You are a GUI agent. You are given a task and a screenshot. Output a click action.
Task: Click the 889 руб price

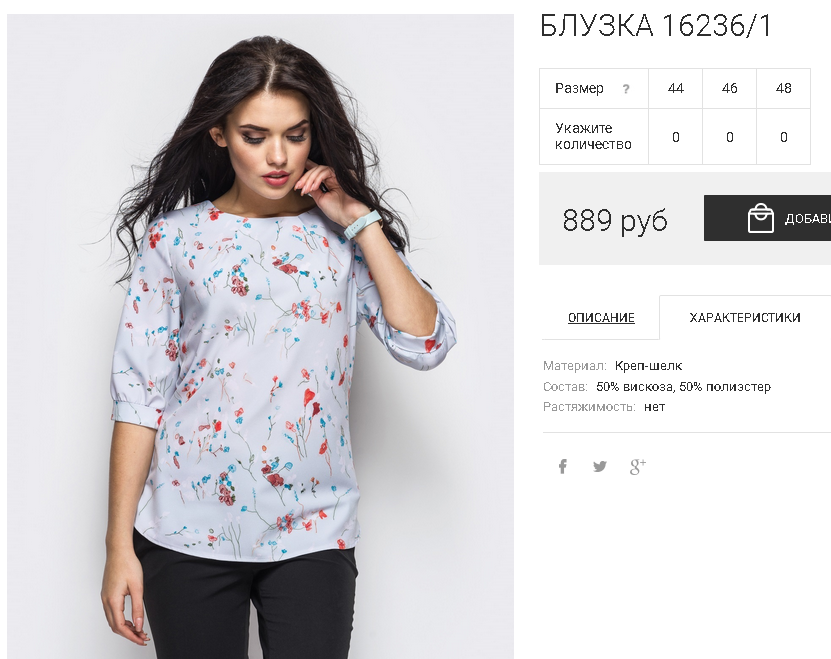(x=615, y=220)
